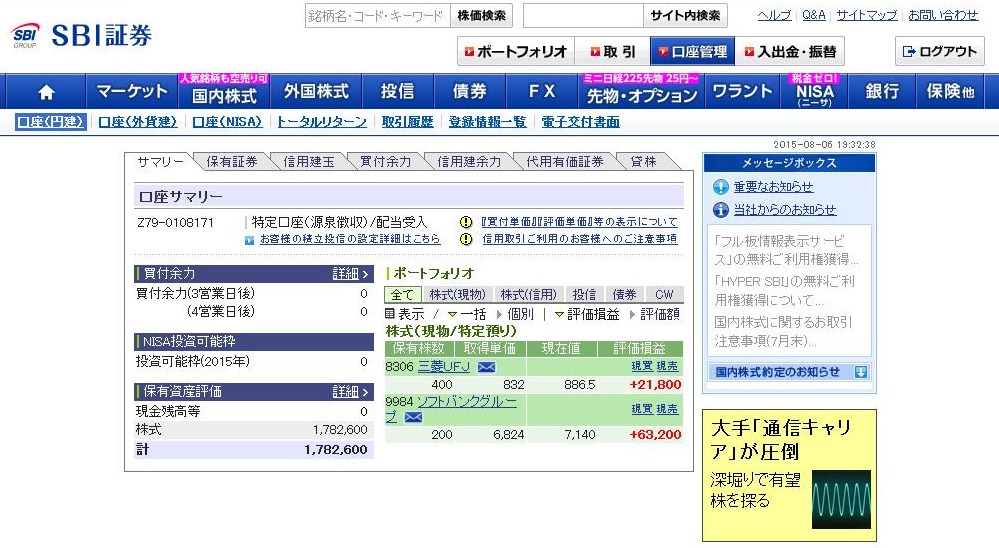Open 保有資産評価 詳細 link

coord(350,391)
